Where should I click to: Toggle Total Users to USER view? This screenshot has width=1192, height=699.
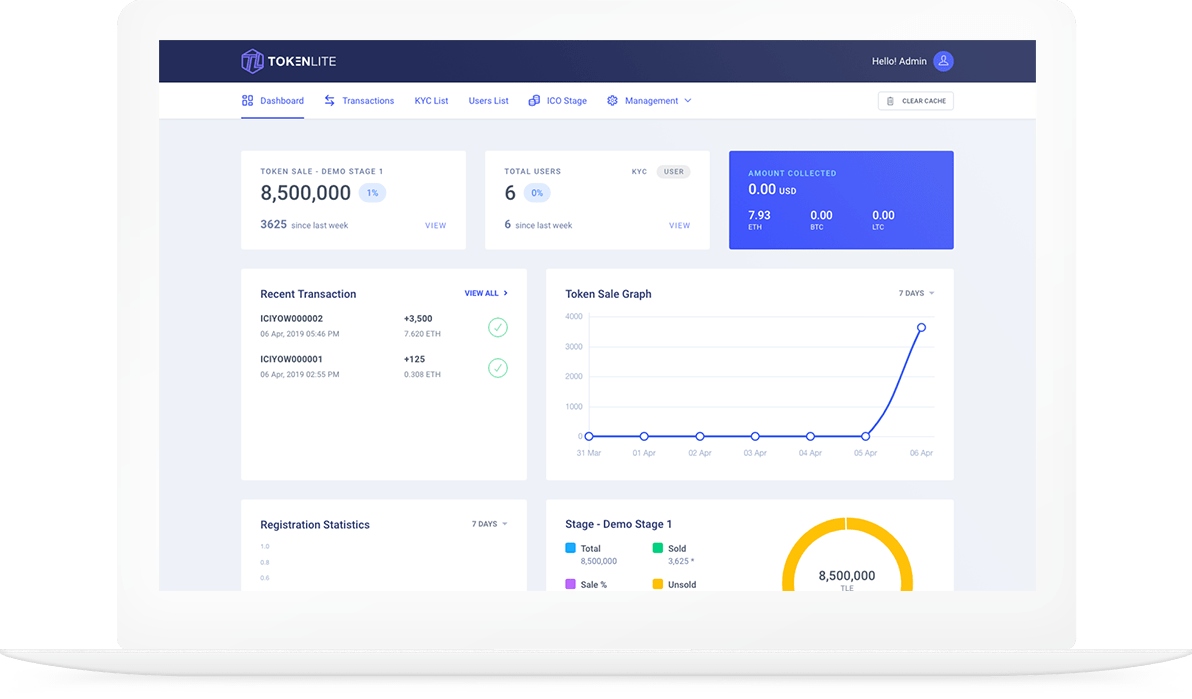pos(674,172)
